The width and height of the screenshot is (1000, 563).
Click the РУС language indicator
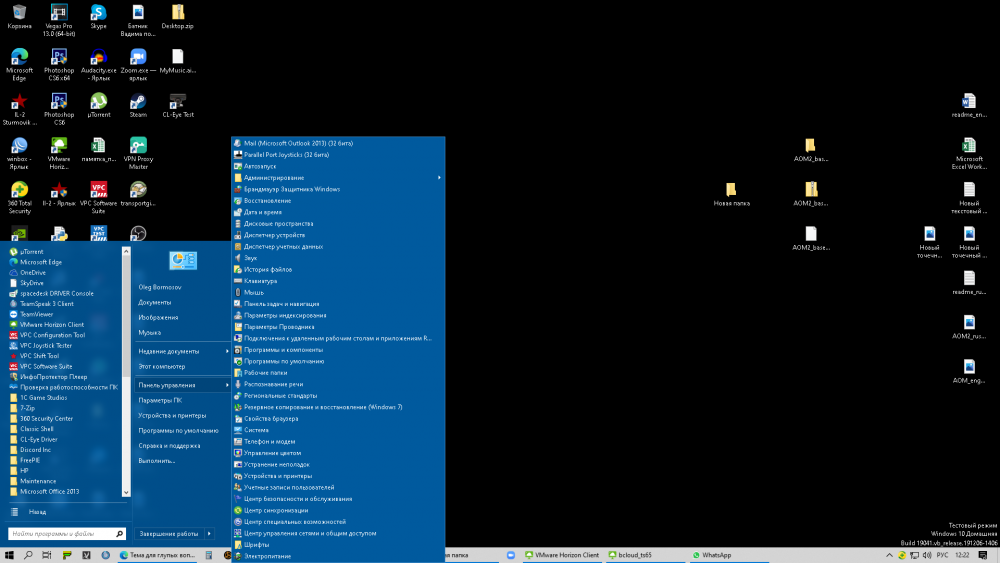[x=942, y=555]
